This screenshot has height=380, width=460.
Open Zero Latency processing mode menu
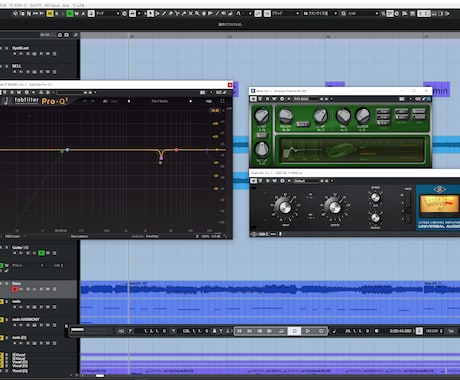click(x=79, y=236)
